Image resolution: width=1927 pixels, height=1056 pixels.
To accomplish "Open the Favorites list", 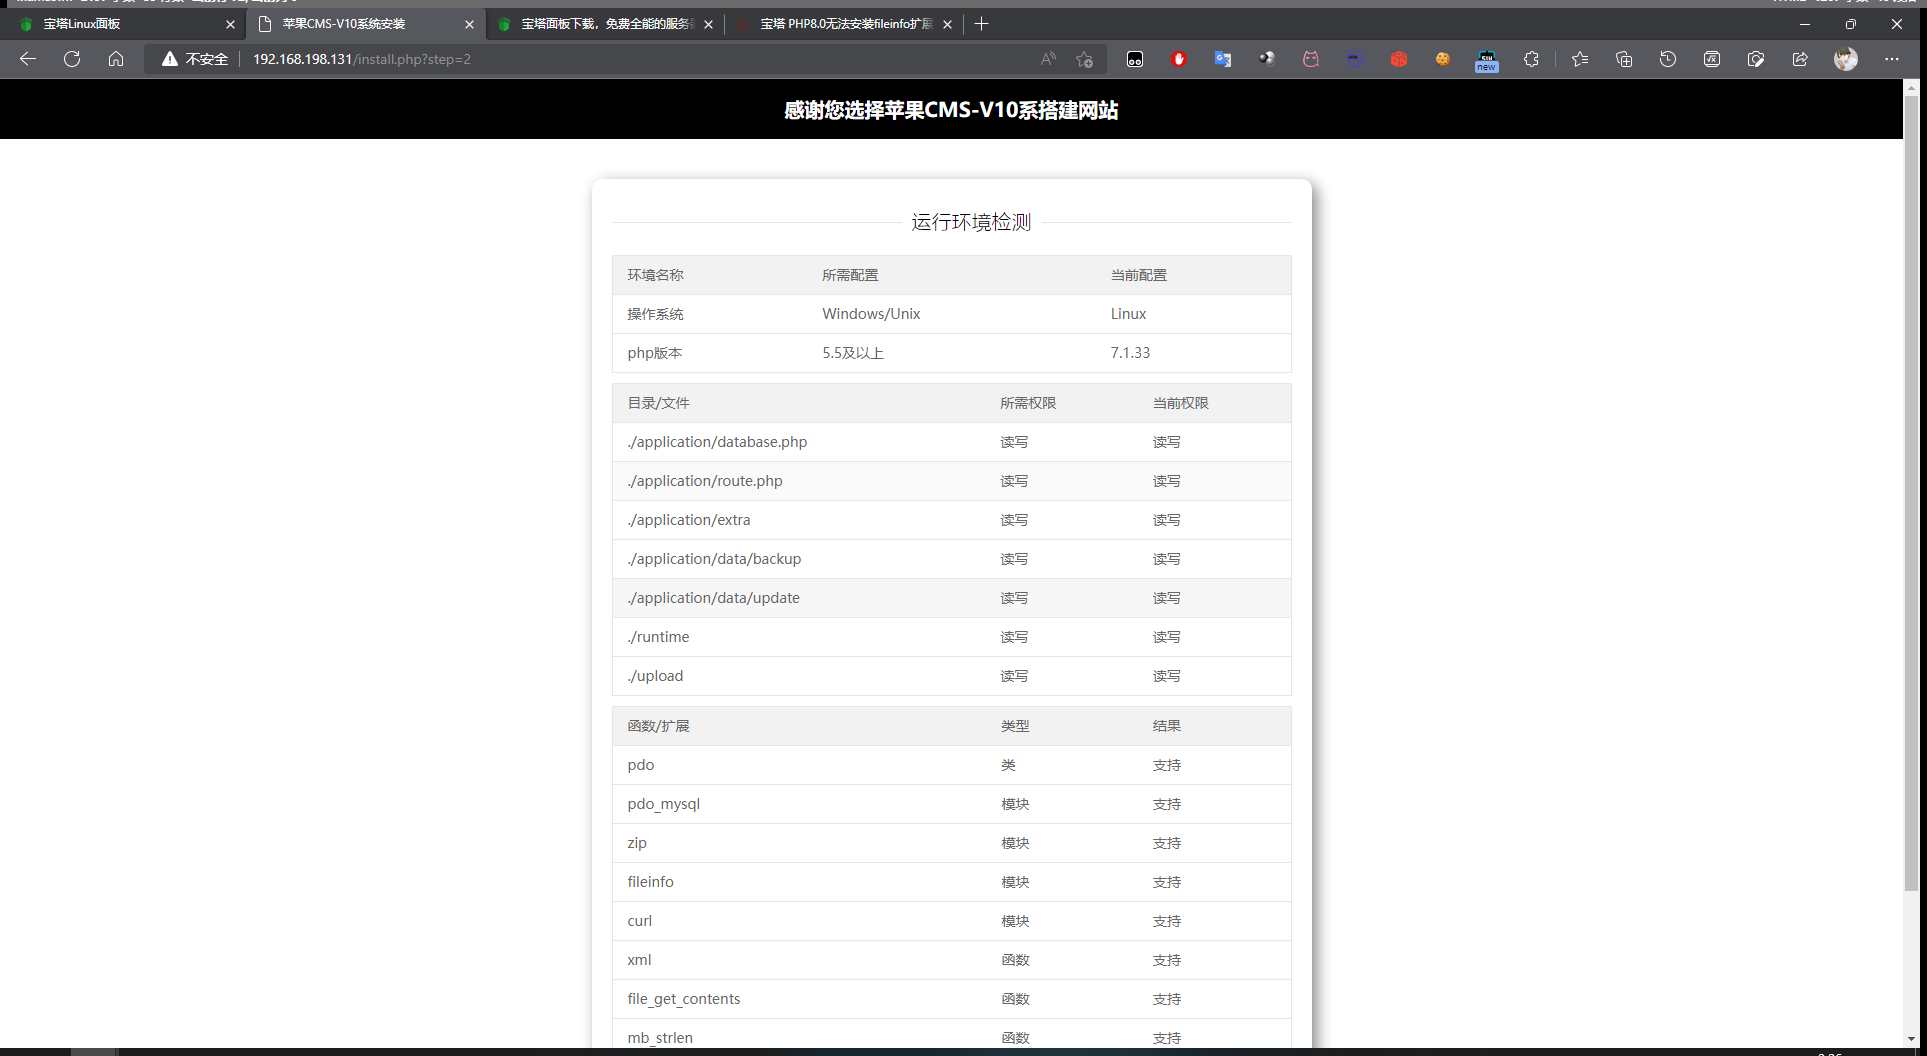I will 1580,59.
